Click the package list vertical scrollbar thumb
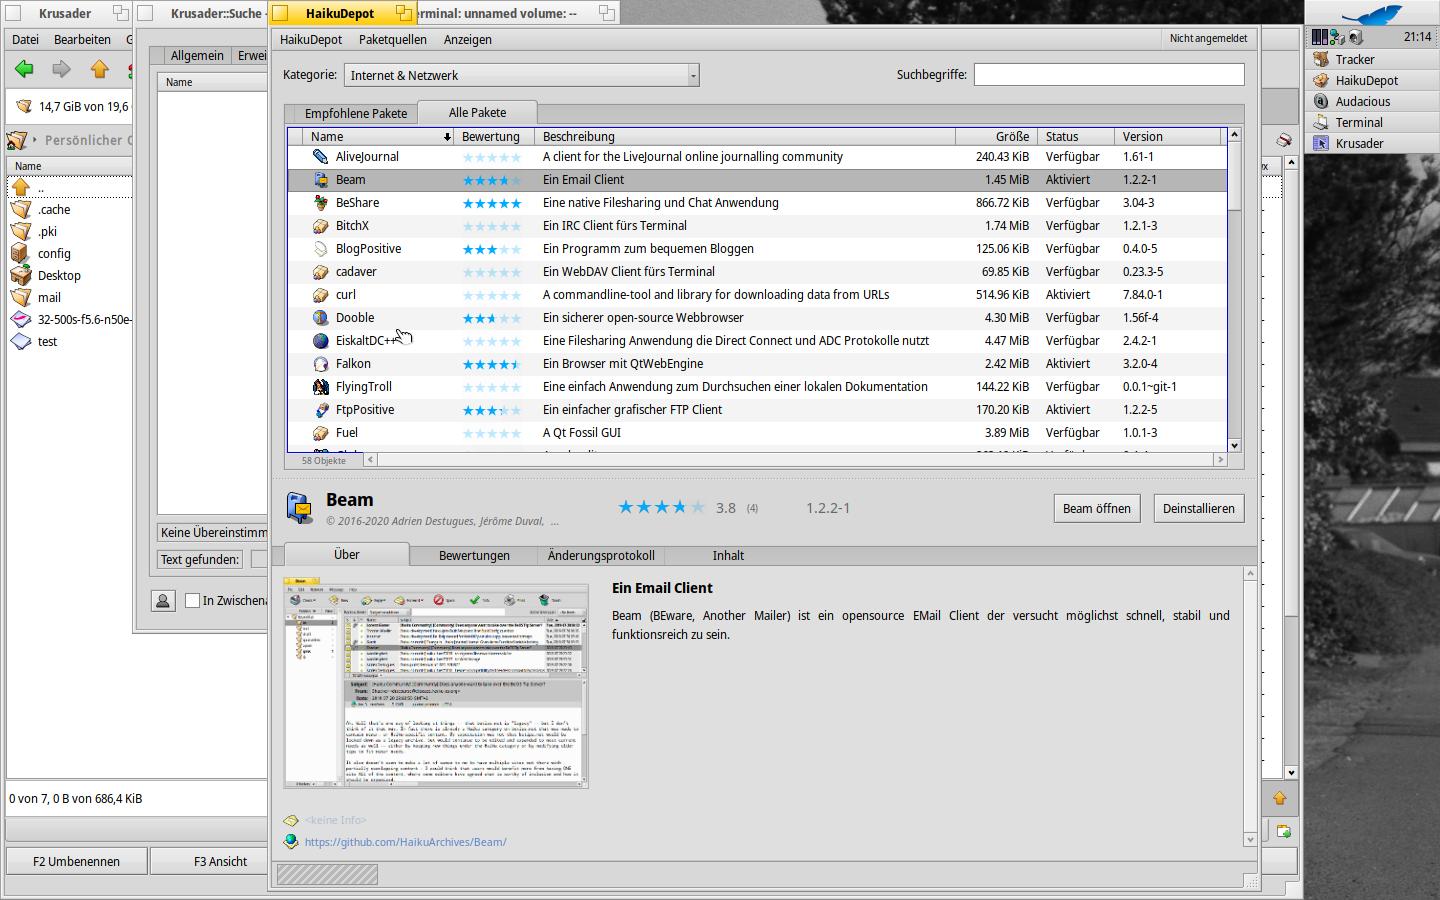The image size is (1440, 900). tap(1234, 177)
